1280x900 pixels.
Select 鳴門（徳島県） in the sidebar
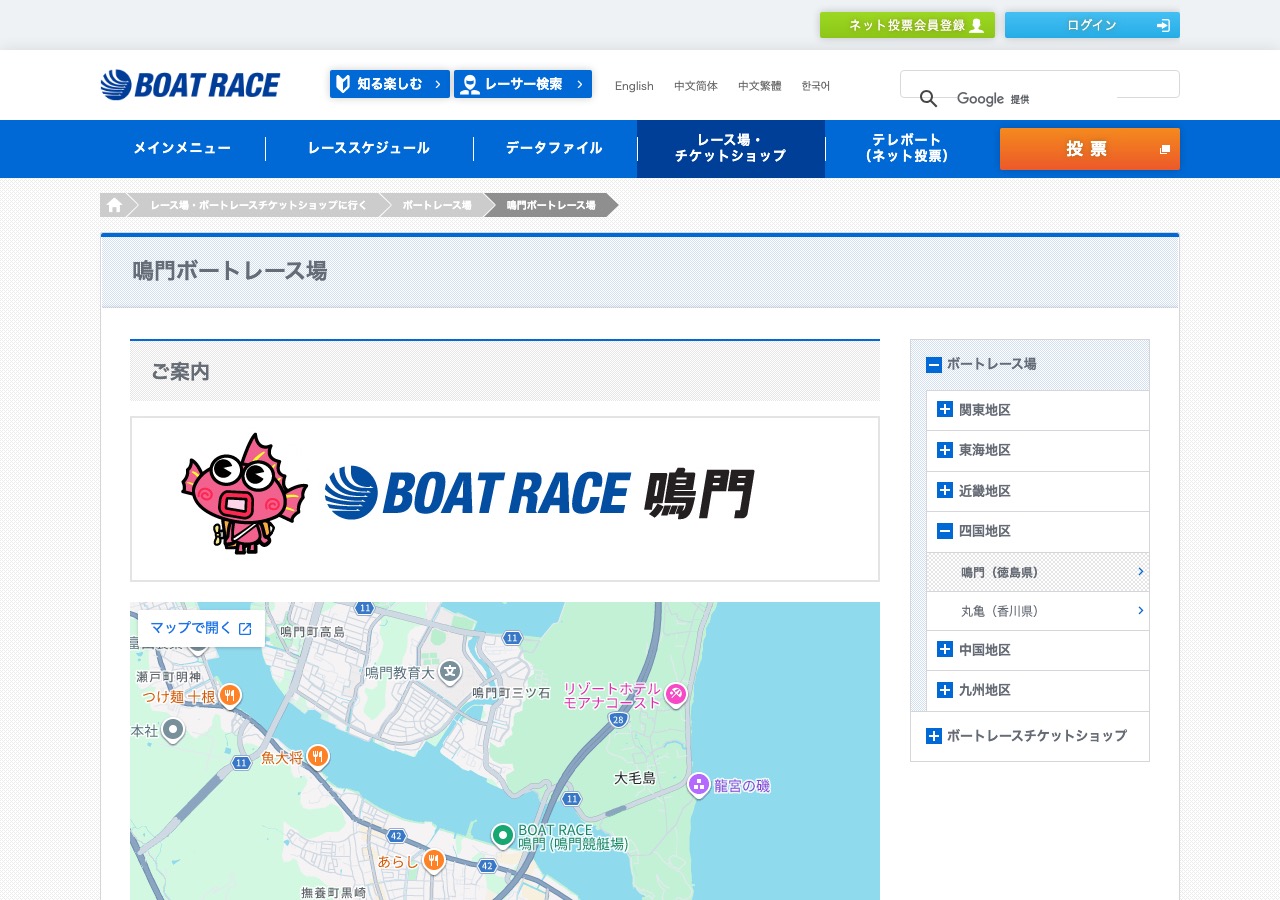click(x=1038, y=572)
